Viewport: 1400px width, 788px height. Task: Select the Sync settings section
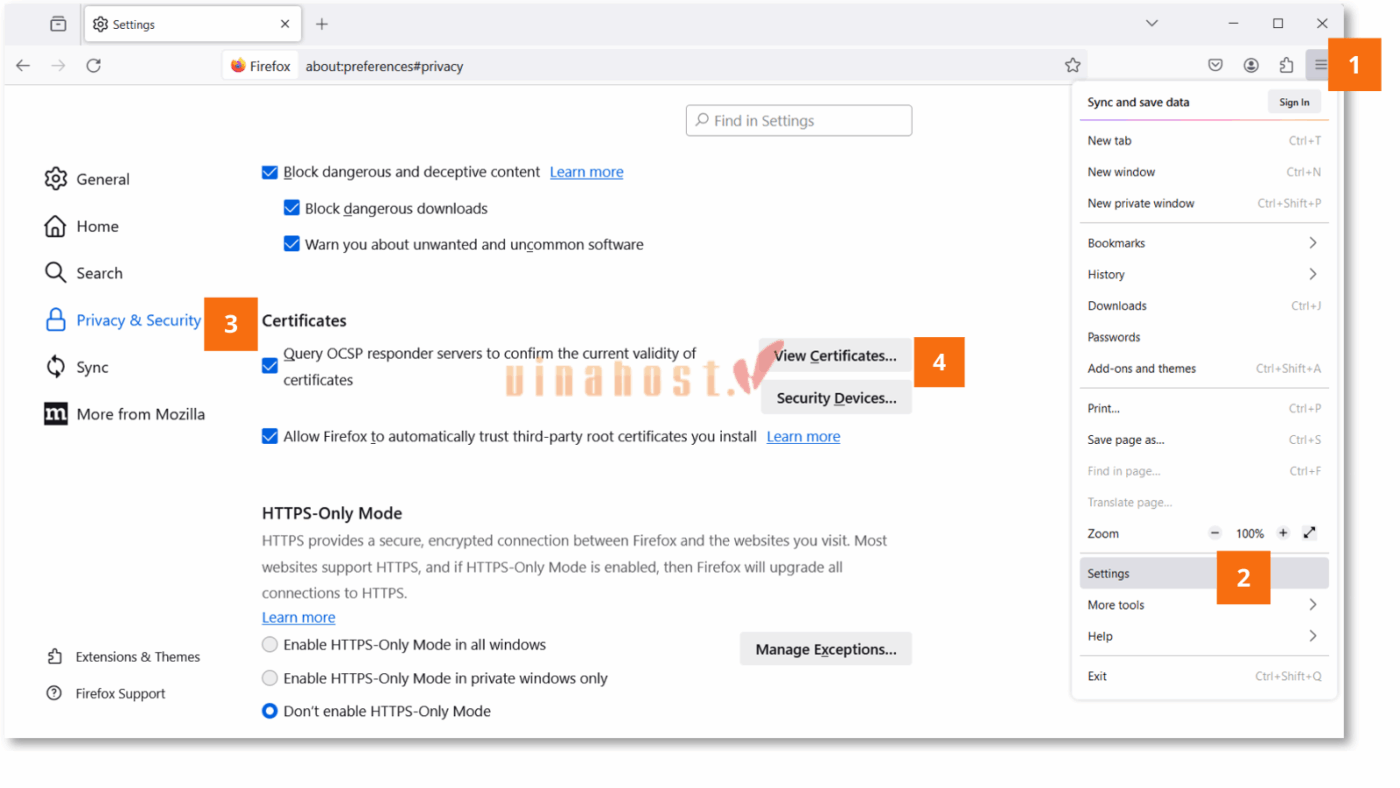click(x=94, y=367)
